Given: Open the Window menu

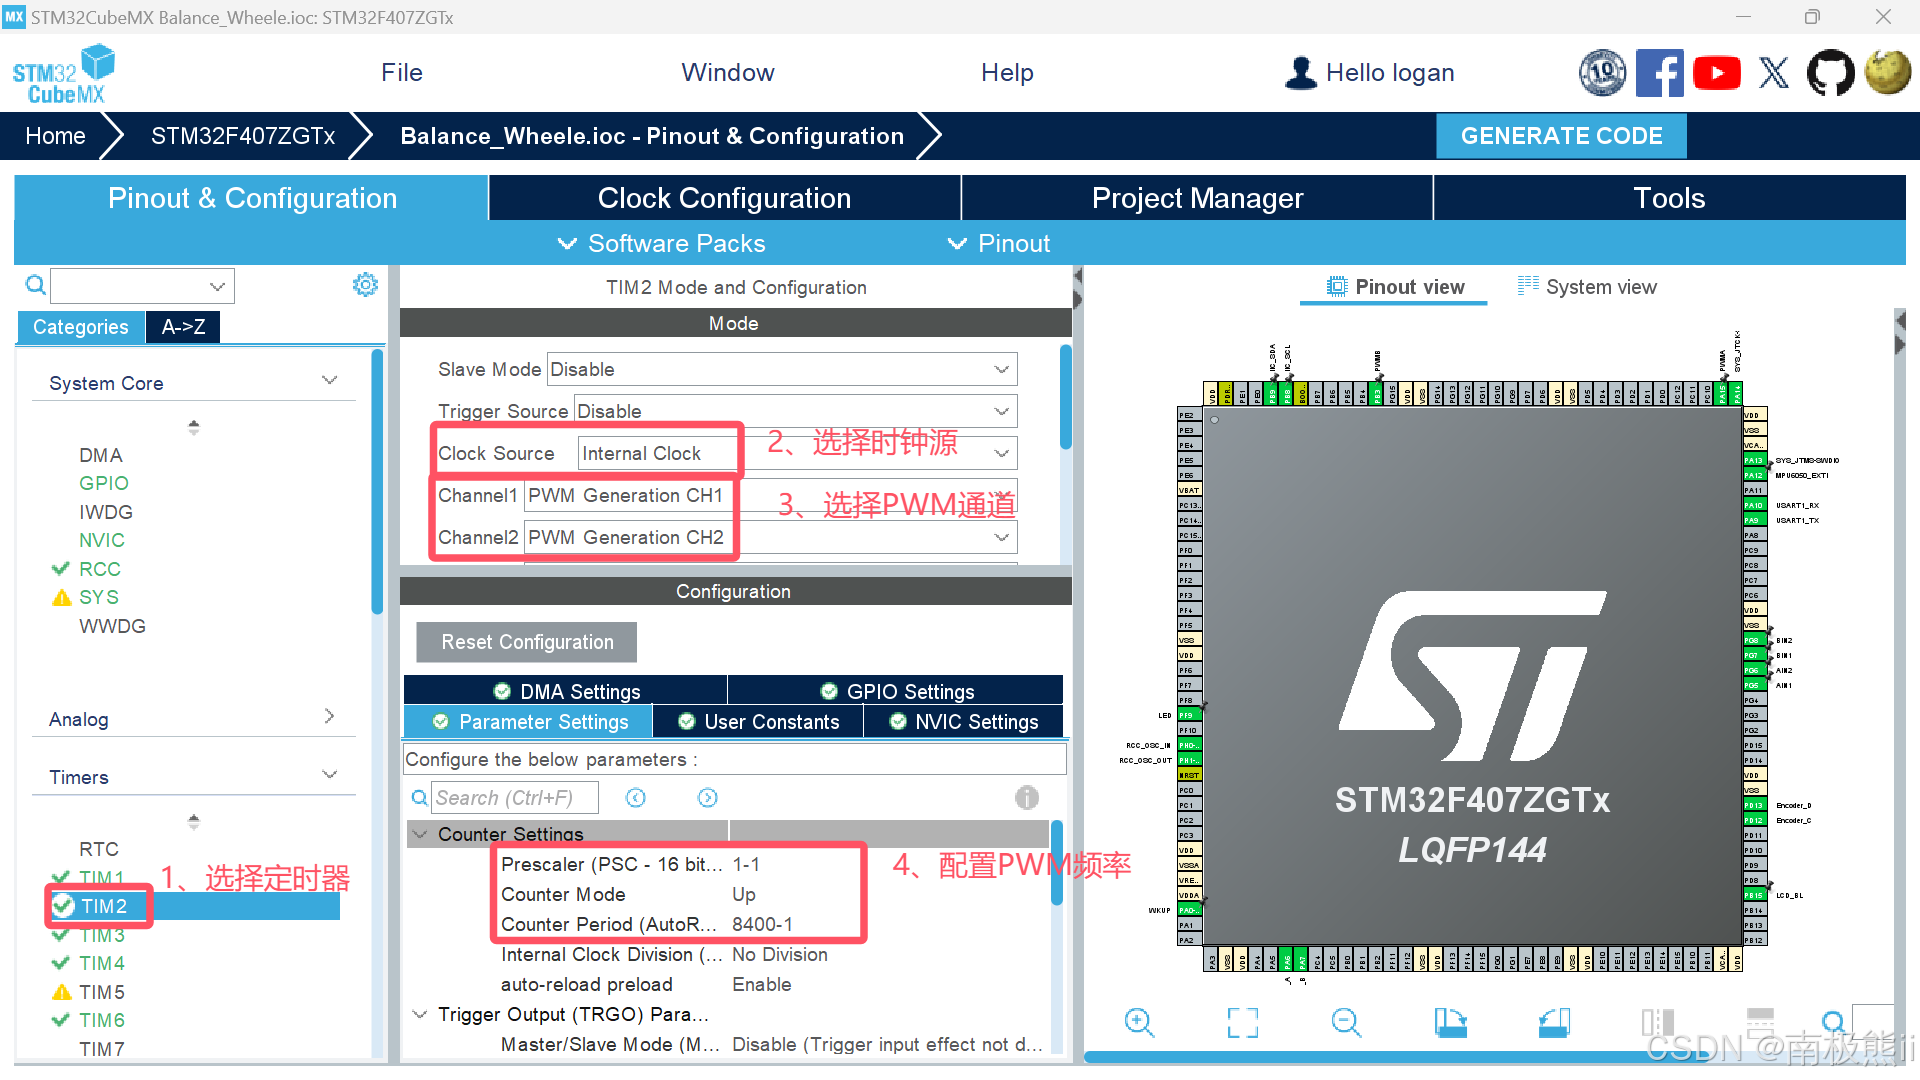Looking at the screenshot, I should 728,73.
